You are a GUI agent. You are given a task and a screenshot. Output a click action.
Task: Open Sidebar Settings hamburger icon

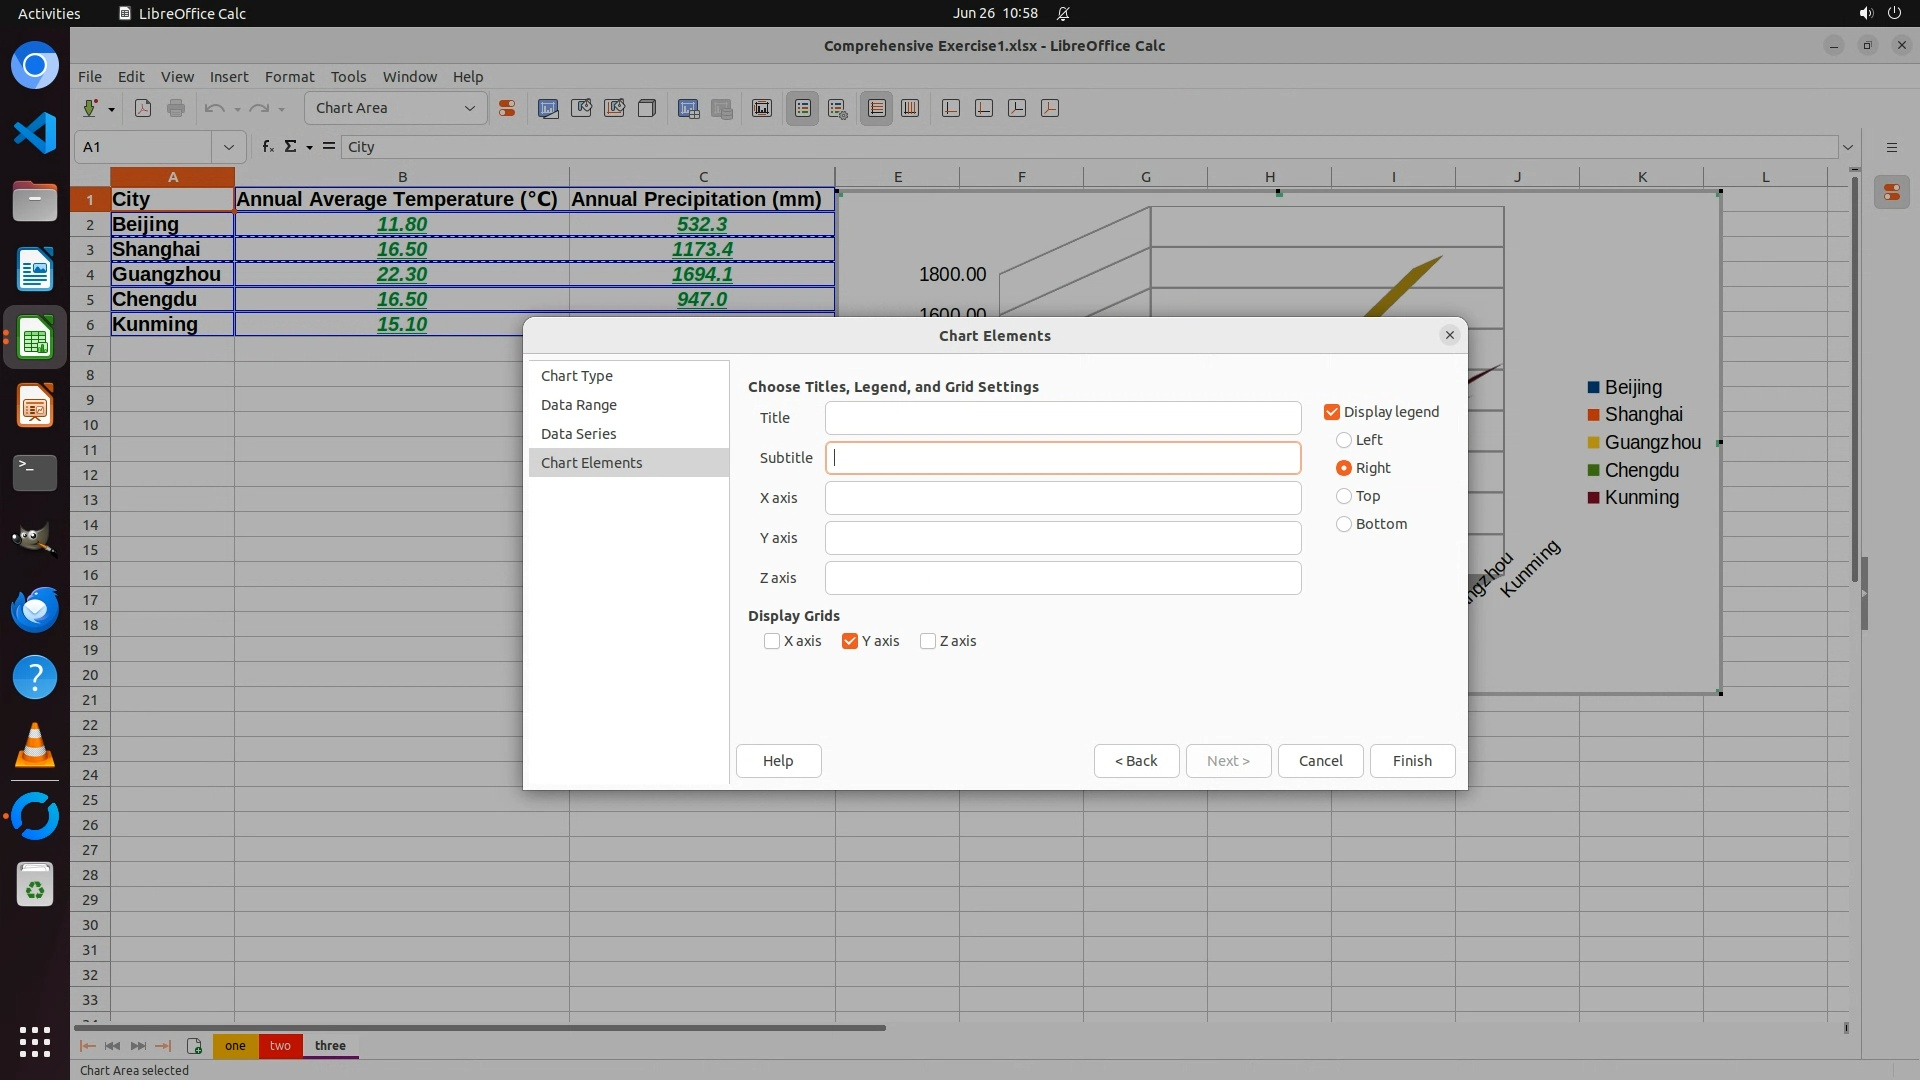click(1891, 147)
